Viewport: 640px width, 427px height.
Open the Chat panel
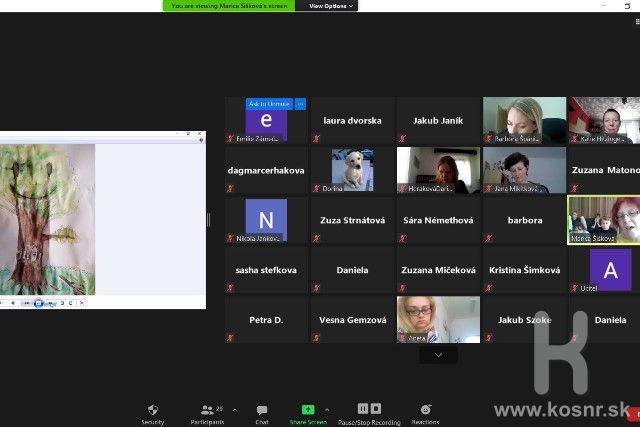click(262, 410)
